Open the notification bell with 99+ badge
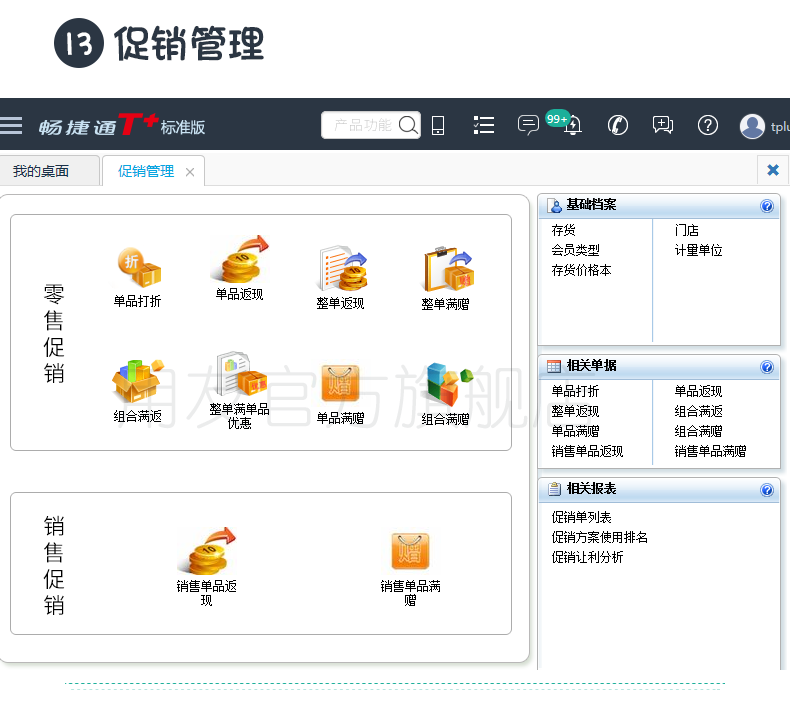This screenshot has height=703, width=790. [573, 124]
